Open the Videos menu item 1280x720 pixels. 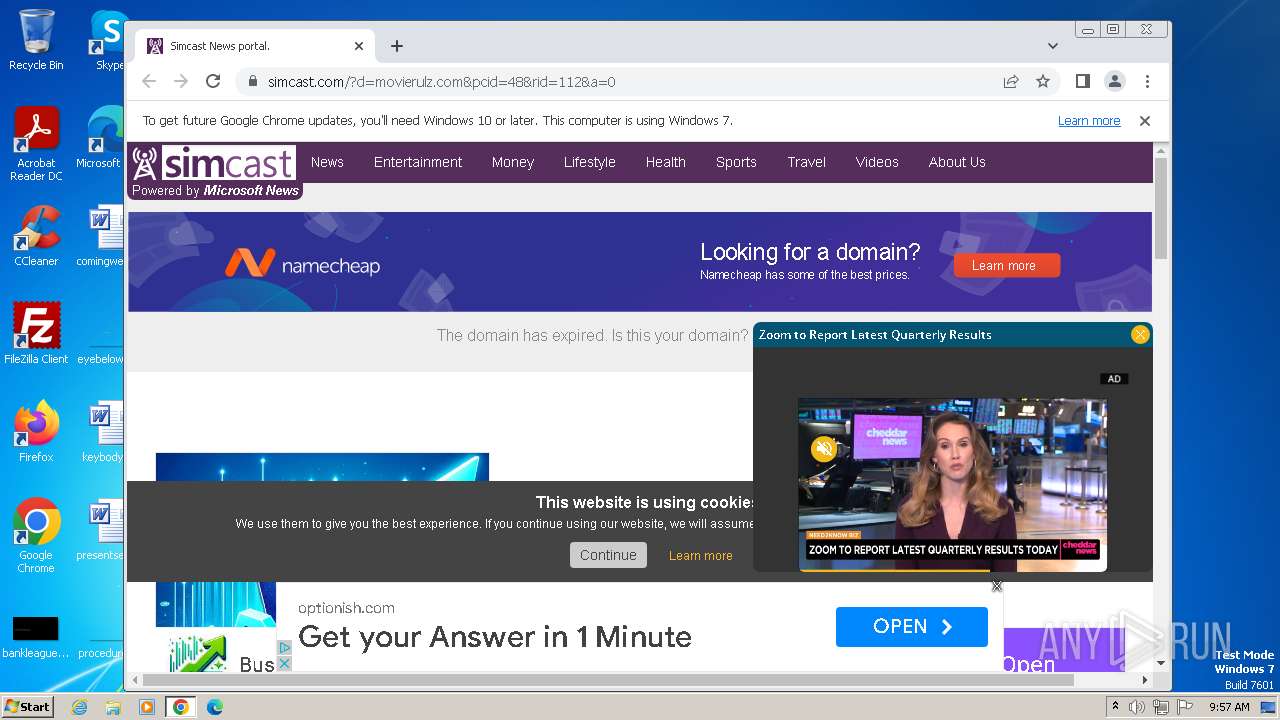coord(877,162)
